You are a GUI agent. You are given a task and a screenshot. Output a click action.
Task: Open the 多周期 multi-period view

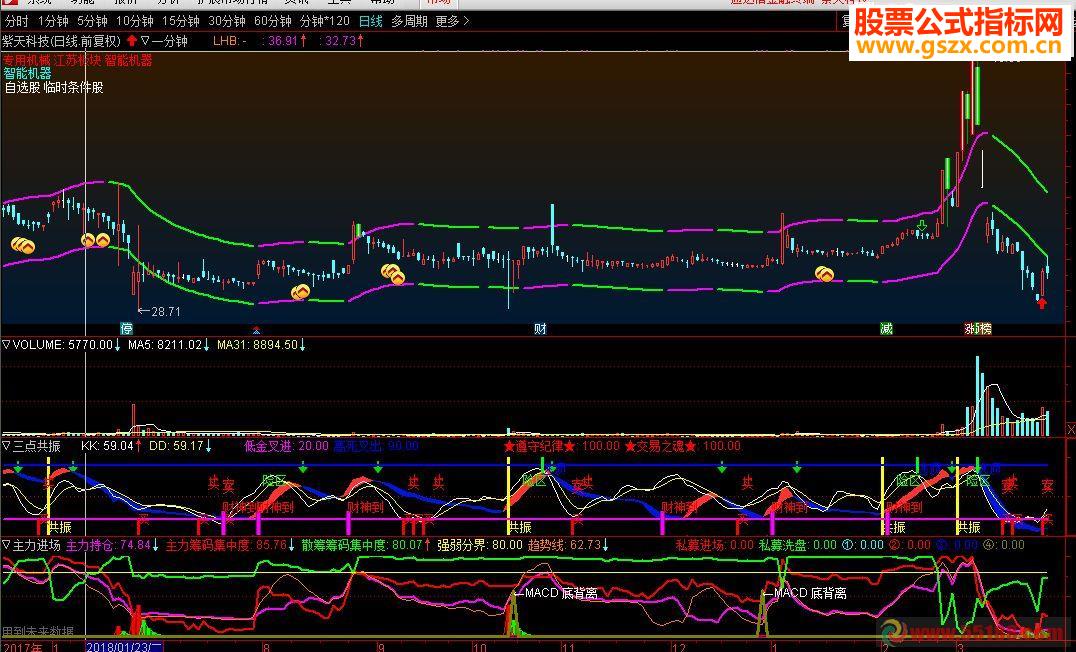(409, 21)
